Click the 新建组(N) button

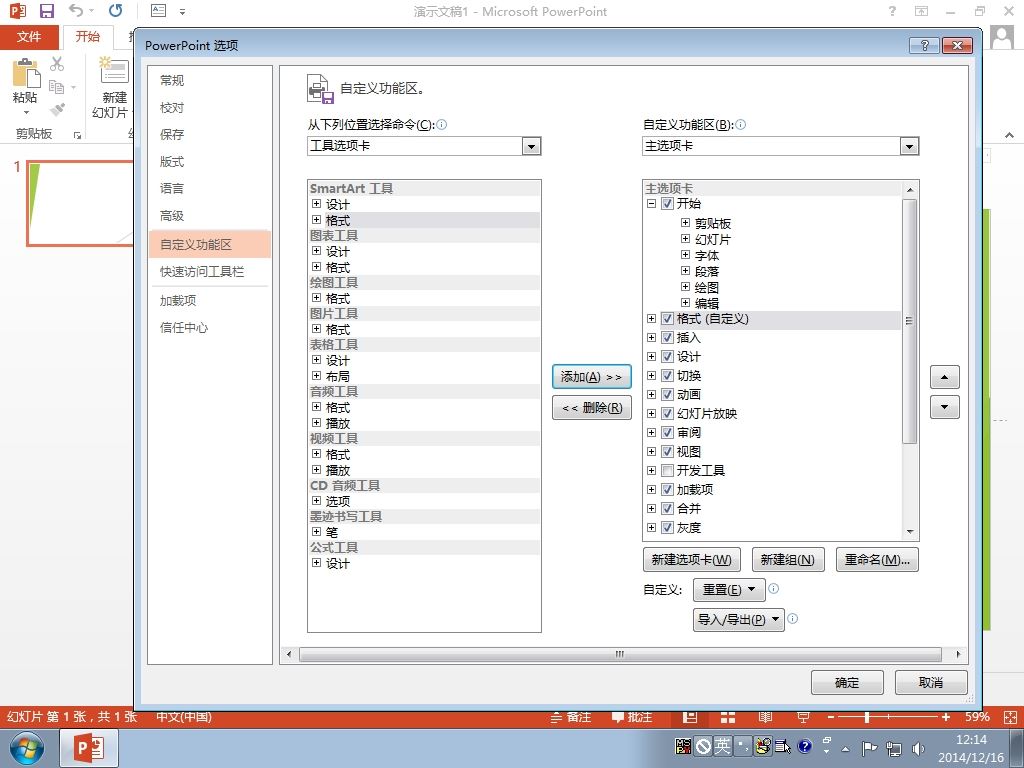pos(788,560)
